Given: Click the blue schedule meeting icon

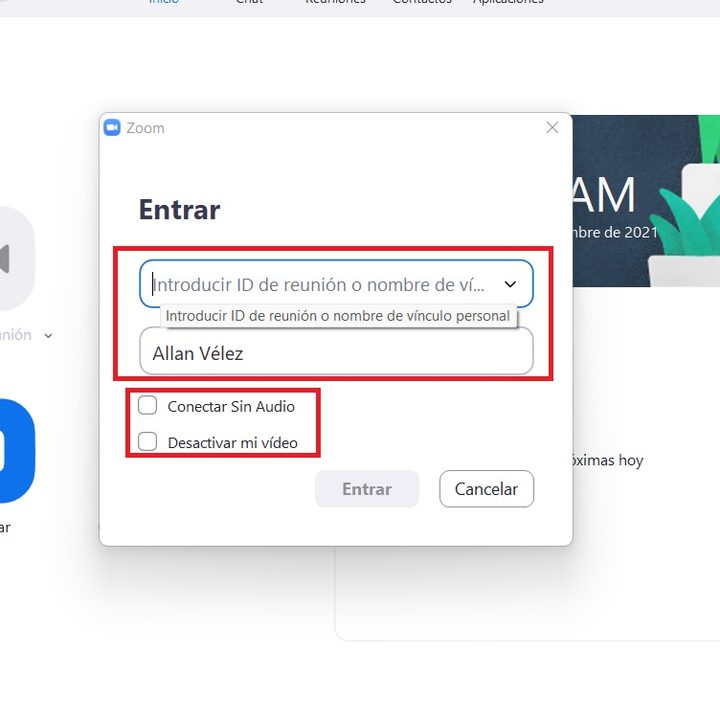Looking at the screenshot, I should coord(14,450).
